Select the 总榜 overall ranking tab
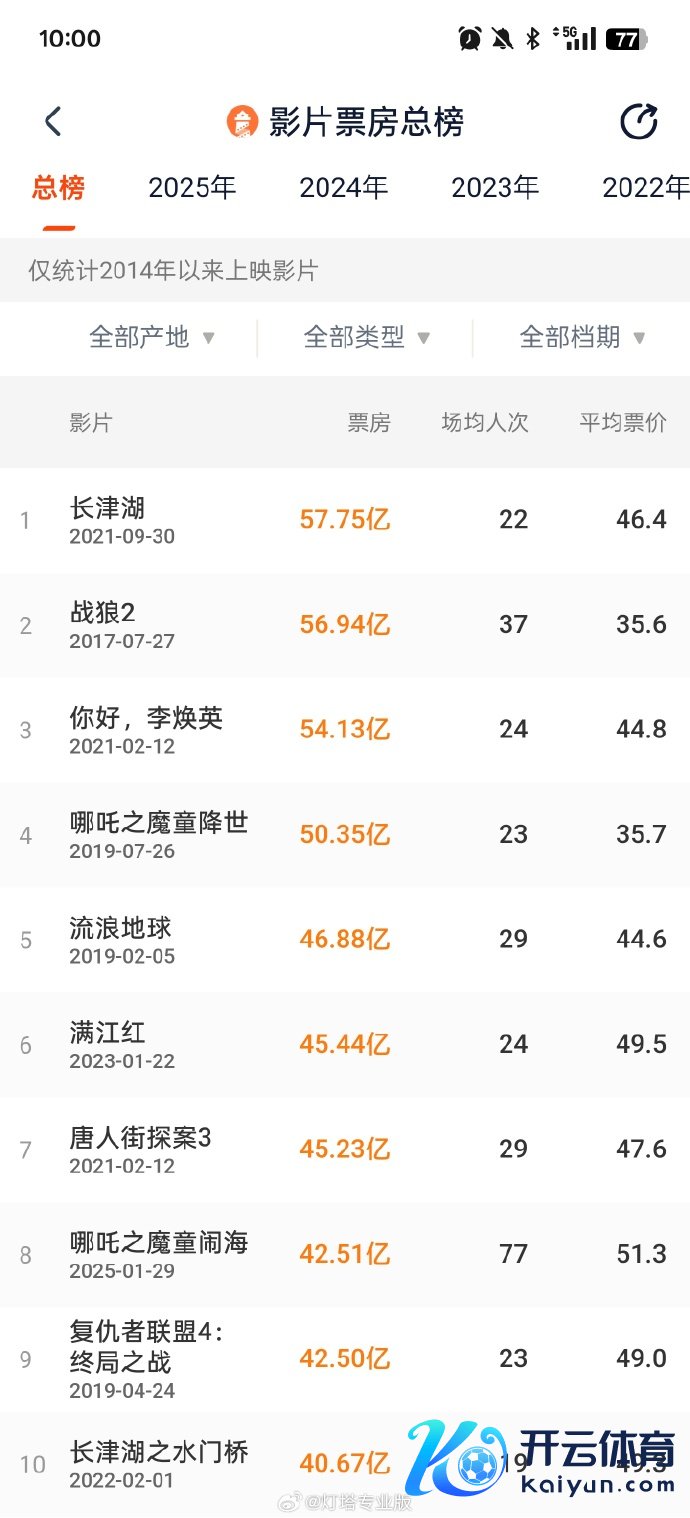Image resolution: width=690 pixels, height=1518 pixels. (x=58, y=188)
